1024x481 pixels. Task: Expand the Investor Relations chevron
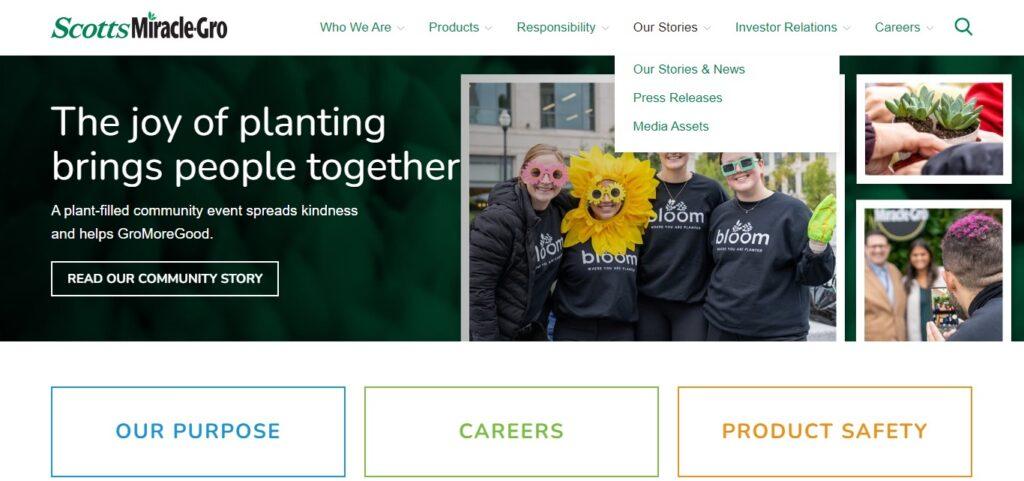(847, 28)
